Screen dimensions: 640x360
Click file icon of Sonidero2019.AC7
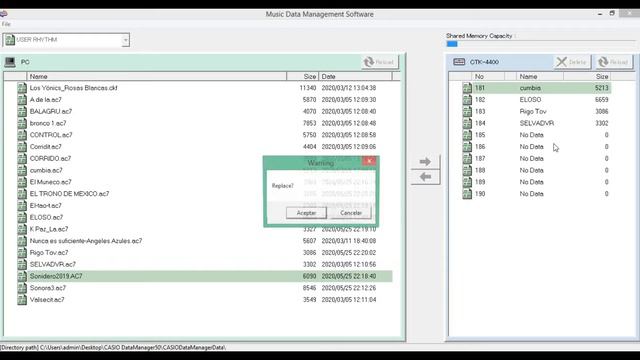pyautogui.click(x=22, y=276)
